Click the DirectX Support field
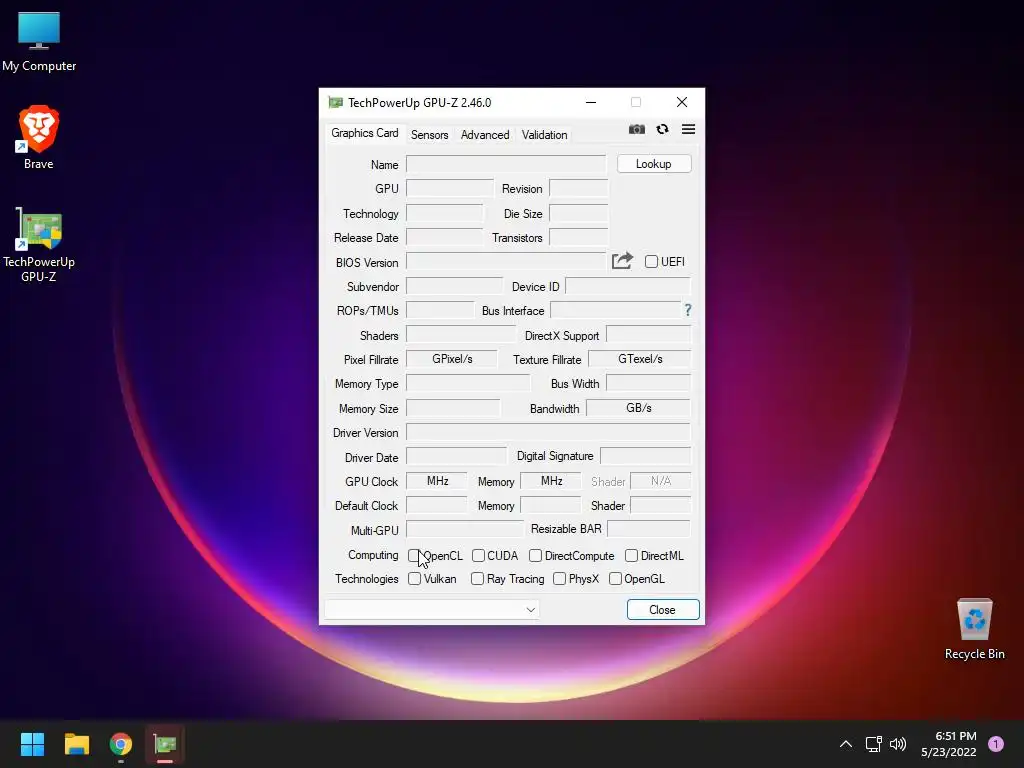The height and width of the screenshot is (768, 1024). coord(648,334)
